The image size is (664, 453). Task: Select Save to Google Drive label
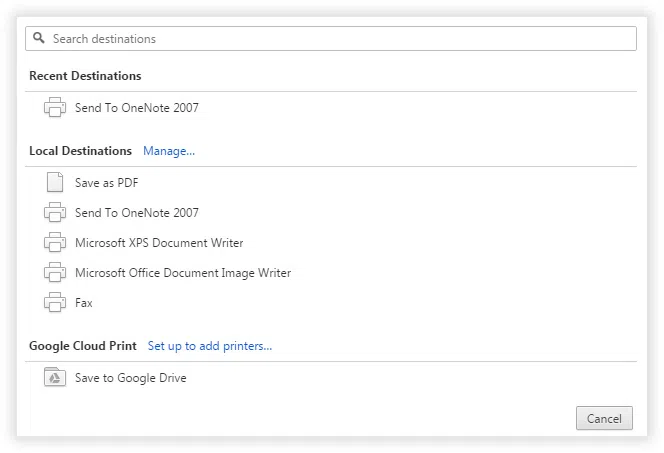[x=130, y=378]
